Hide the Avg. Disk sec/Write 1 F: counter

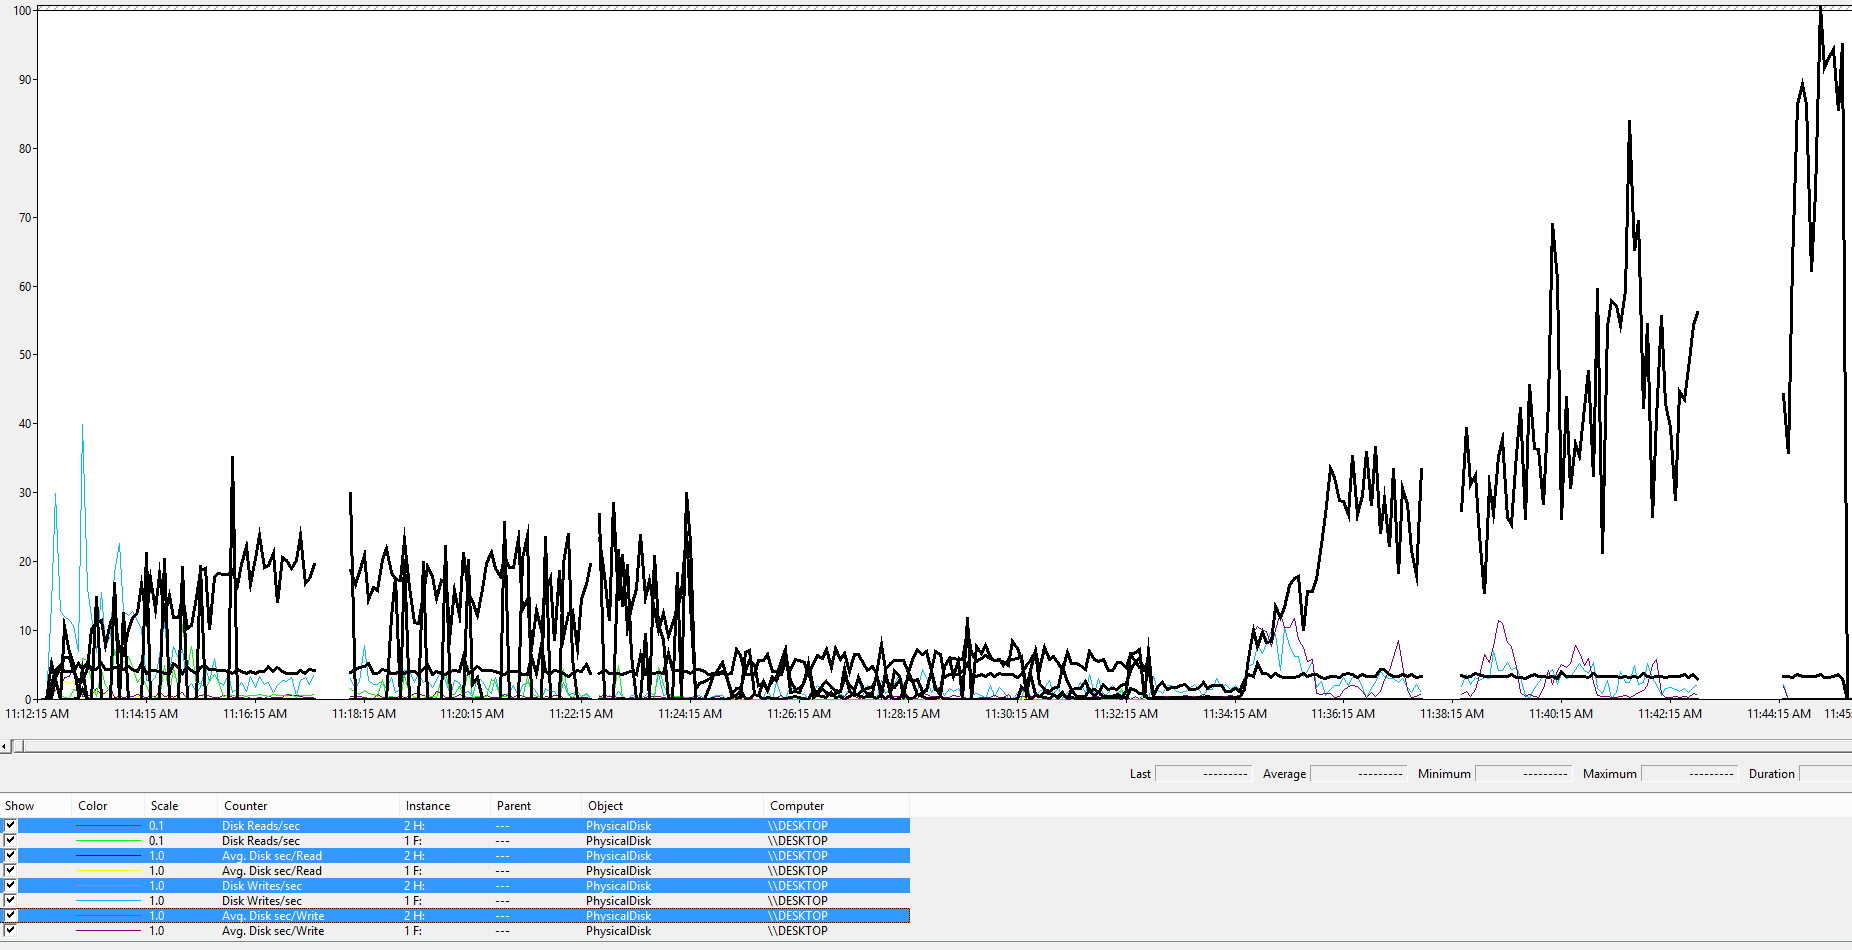click(10, 931)
